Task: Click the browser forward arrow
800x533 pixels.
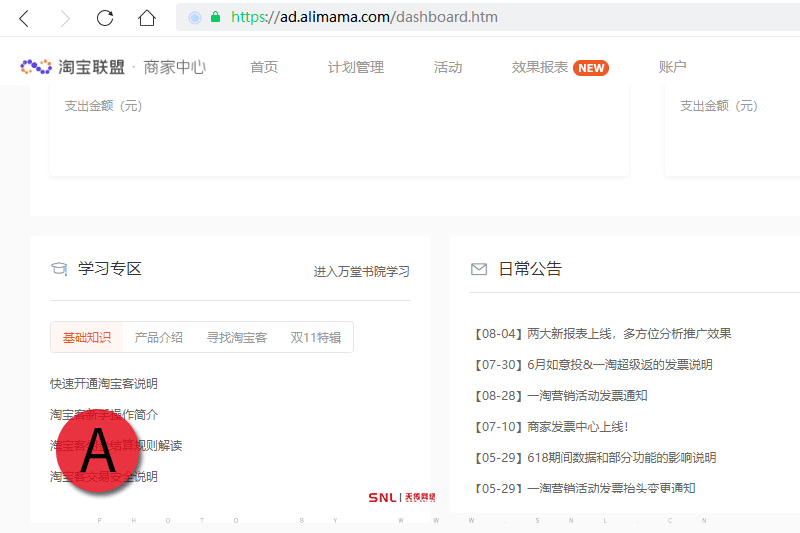Action: coord(65,18)
